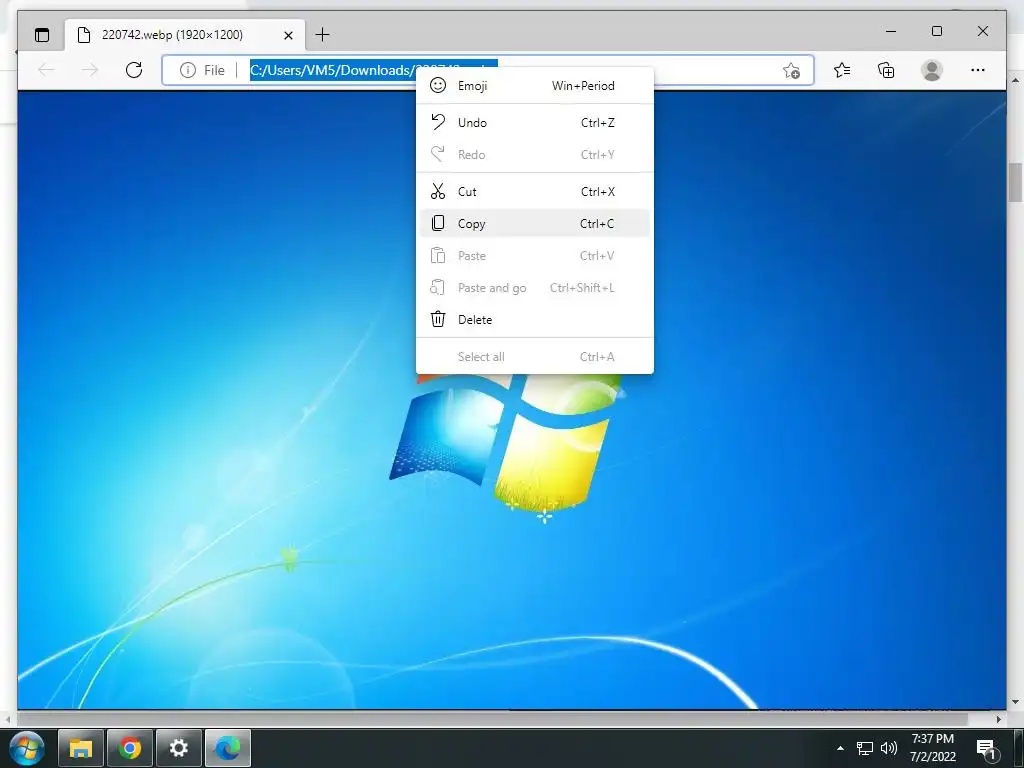Click the Emoji smiley icon
Viewport: 1024px width, 768px height.
pyautogui.click(x=438, y=85)
